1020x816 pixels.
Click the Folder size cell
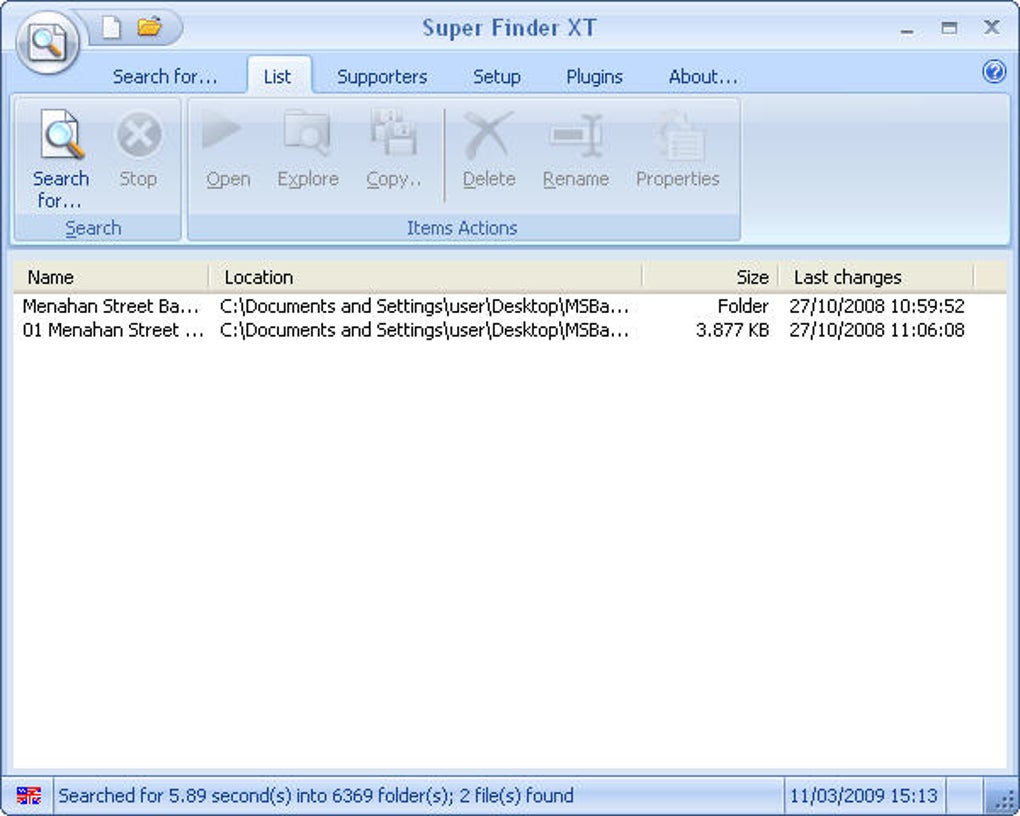(x=743, y=306)
